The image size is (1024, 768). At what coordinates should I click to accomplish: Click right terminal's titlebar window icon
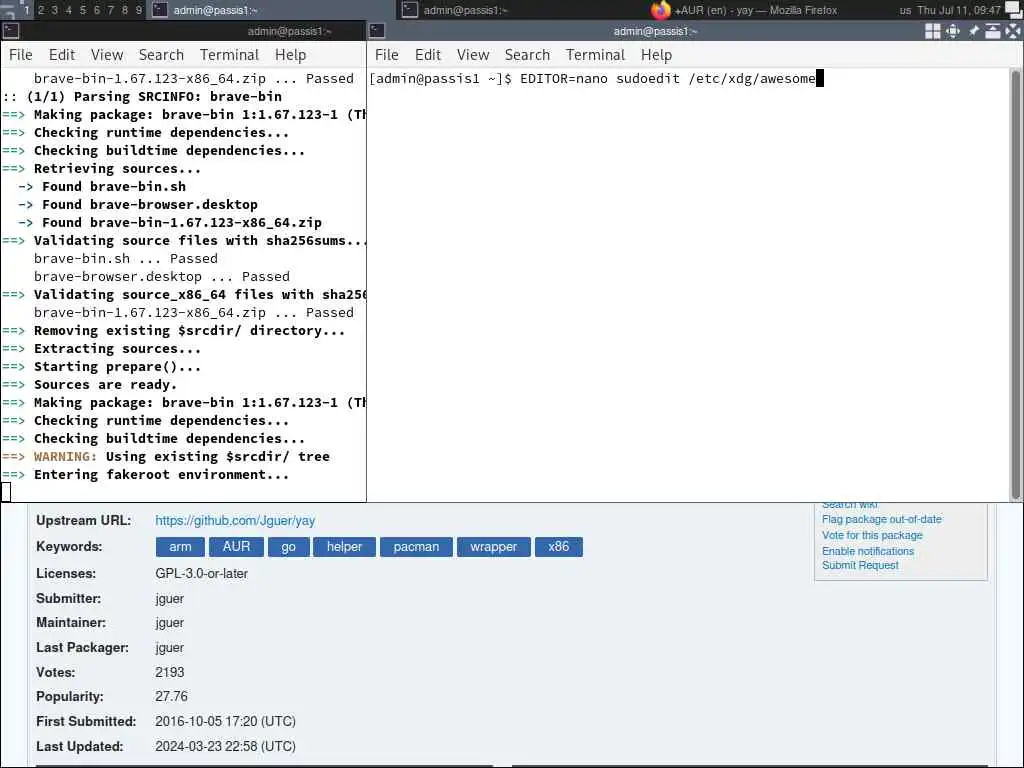377,31
